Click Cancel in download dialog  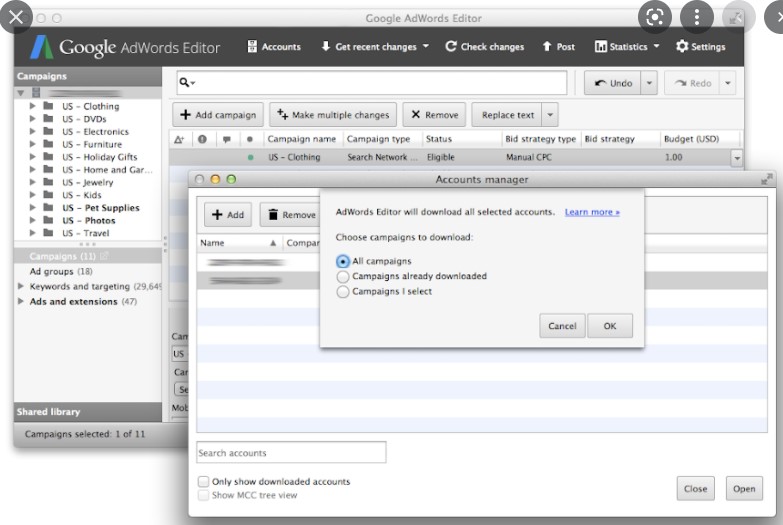(x=562, y=326)
